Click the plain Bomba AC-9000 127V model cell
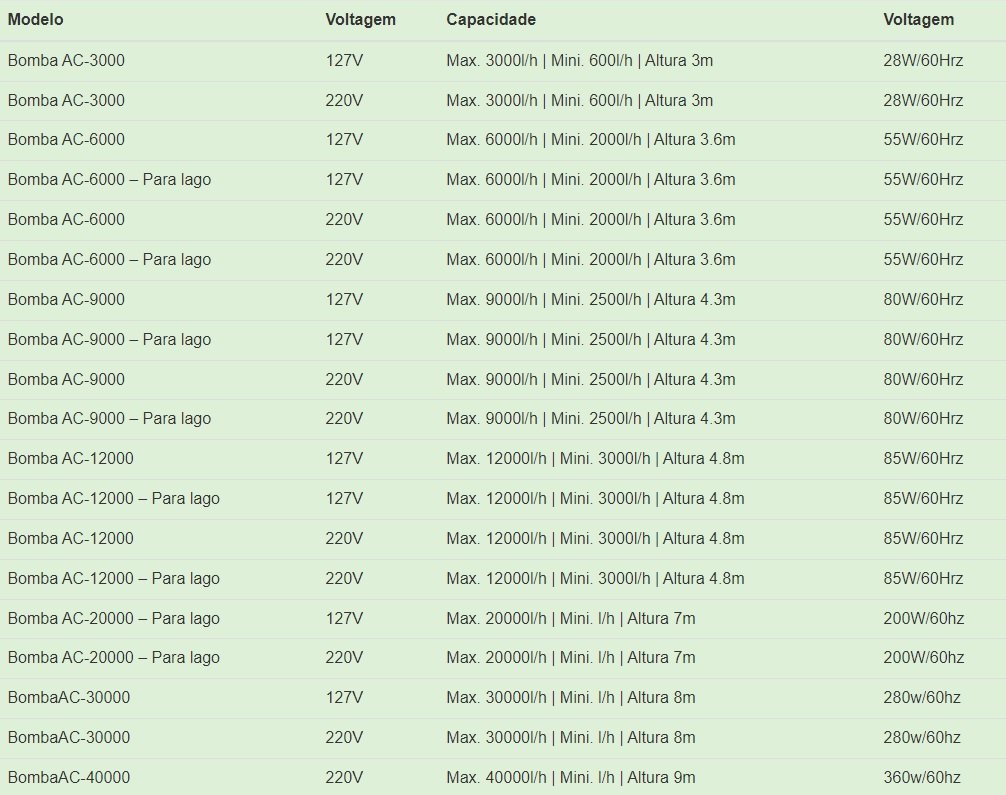Viewport: 1006px width, 795px height. click(x=66, y=299)
